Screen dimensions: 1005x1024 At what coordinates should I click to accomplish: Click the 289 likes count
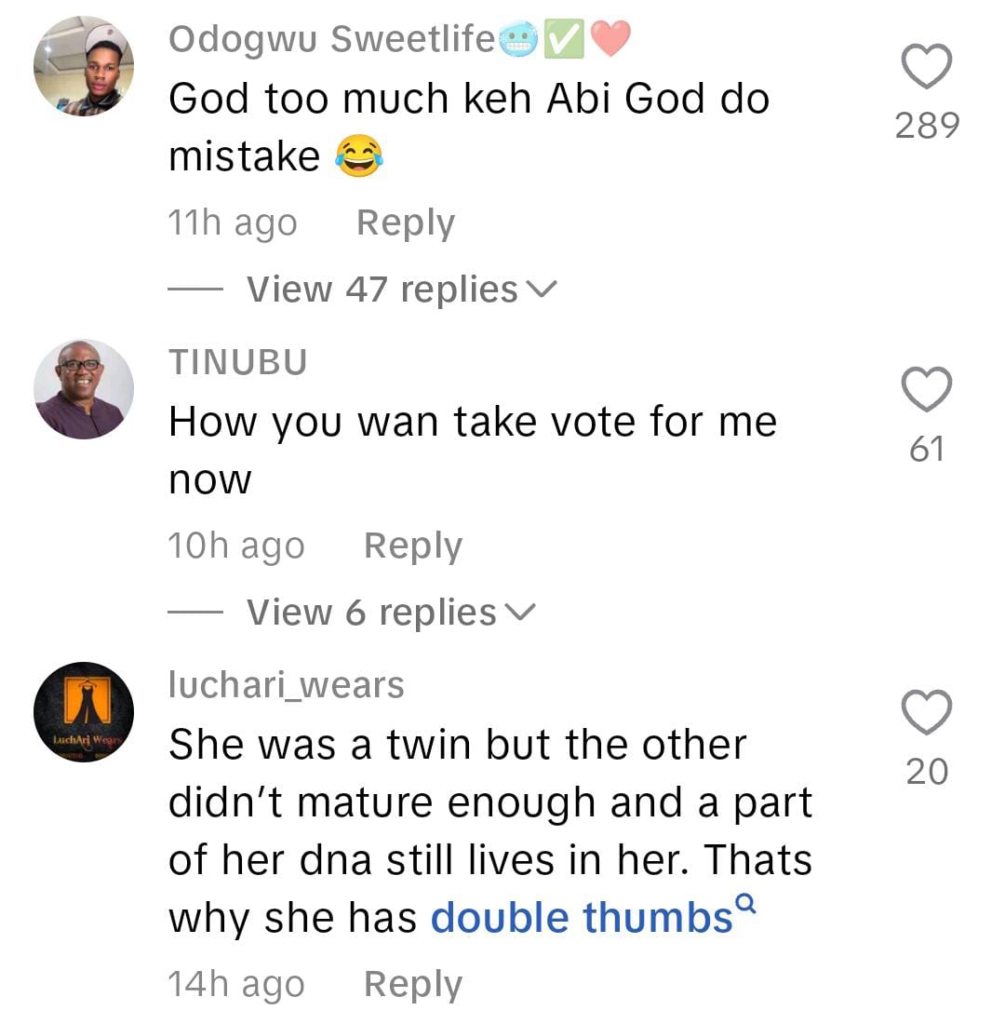tap(927, 125)
